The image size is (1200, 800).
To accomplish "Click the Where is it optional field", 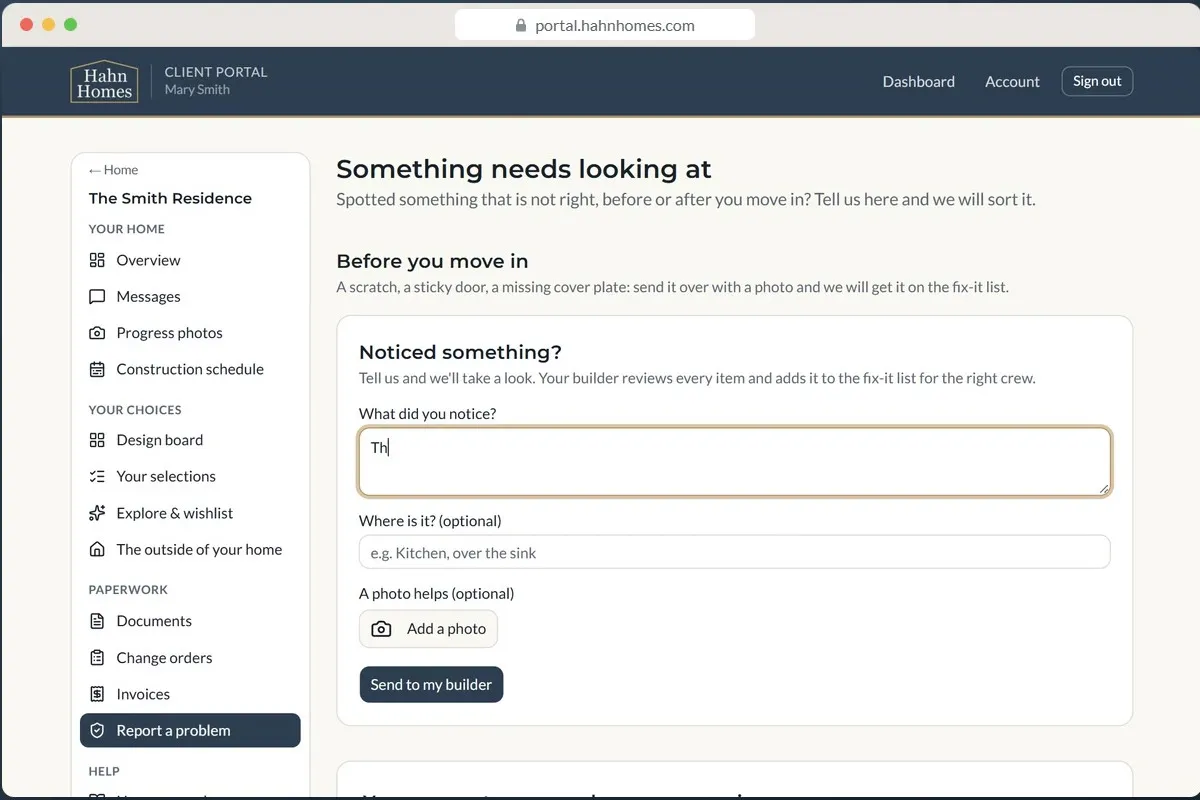I will (734, 552).
